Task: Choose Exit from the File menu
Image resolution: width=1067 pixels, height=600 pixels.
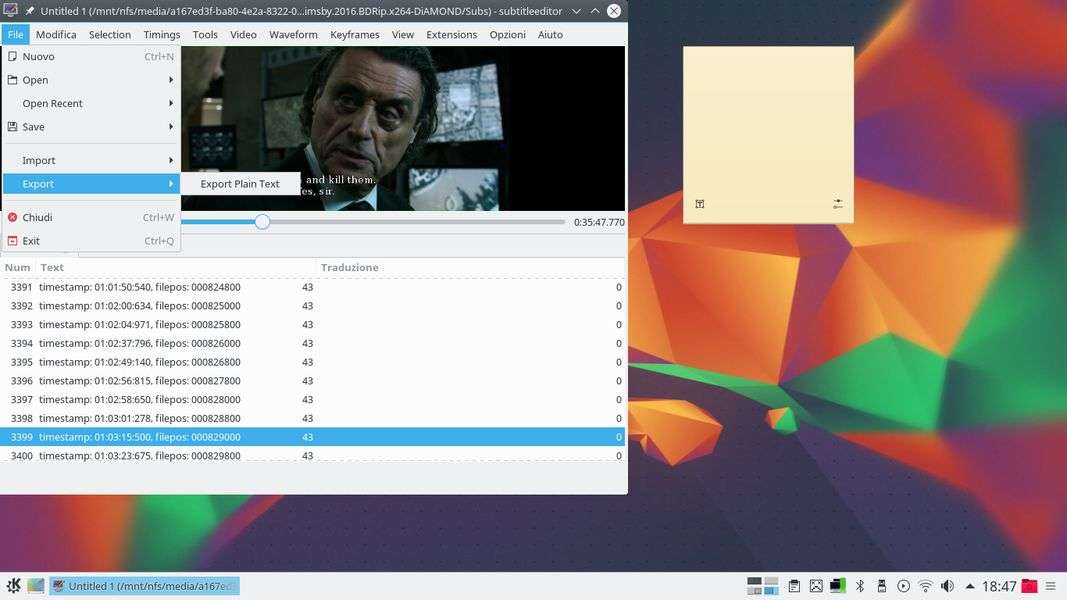Action: point(91,241)
